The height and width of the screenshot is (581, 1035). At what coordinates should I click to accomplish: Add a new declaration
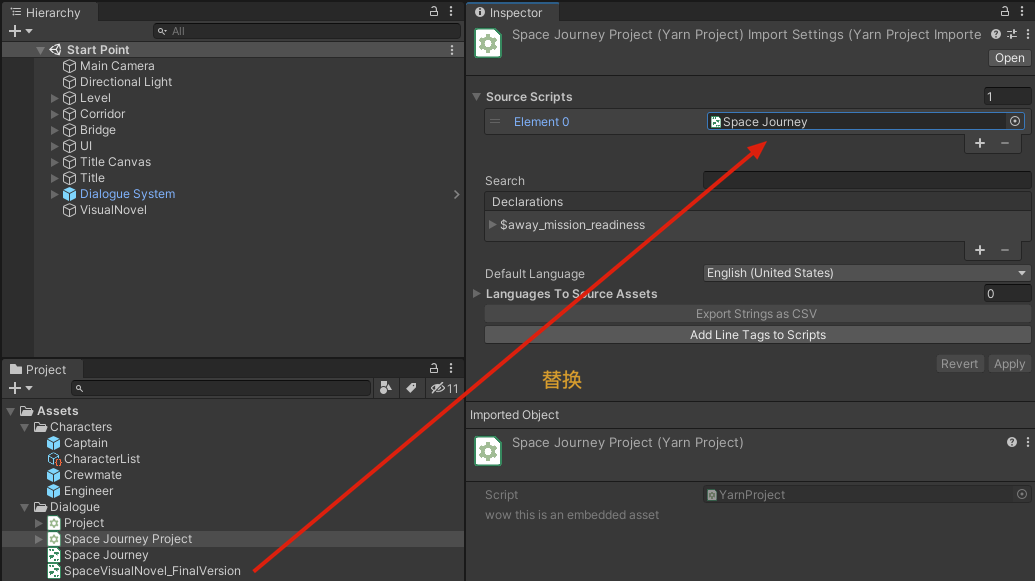(x=980, y=250)
